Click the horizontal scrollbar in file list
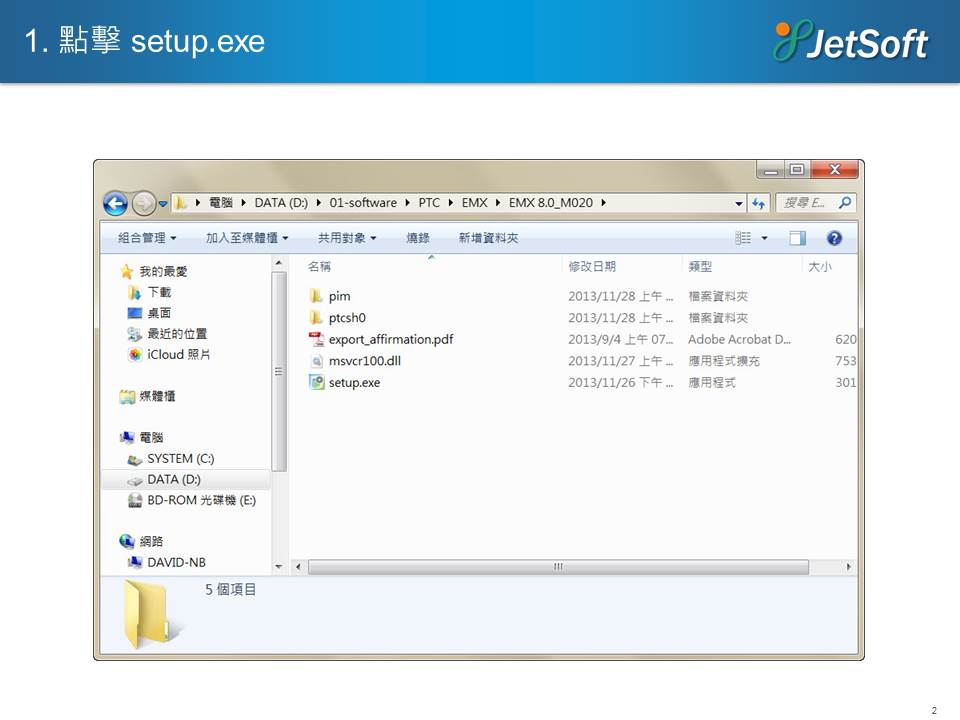This screenshot has width=960, height=720. pos(558,567)
